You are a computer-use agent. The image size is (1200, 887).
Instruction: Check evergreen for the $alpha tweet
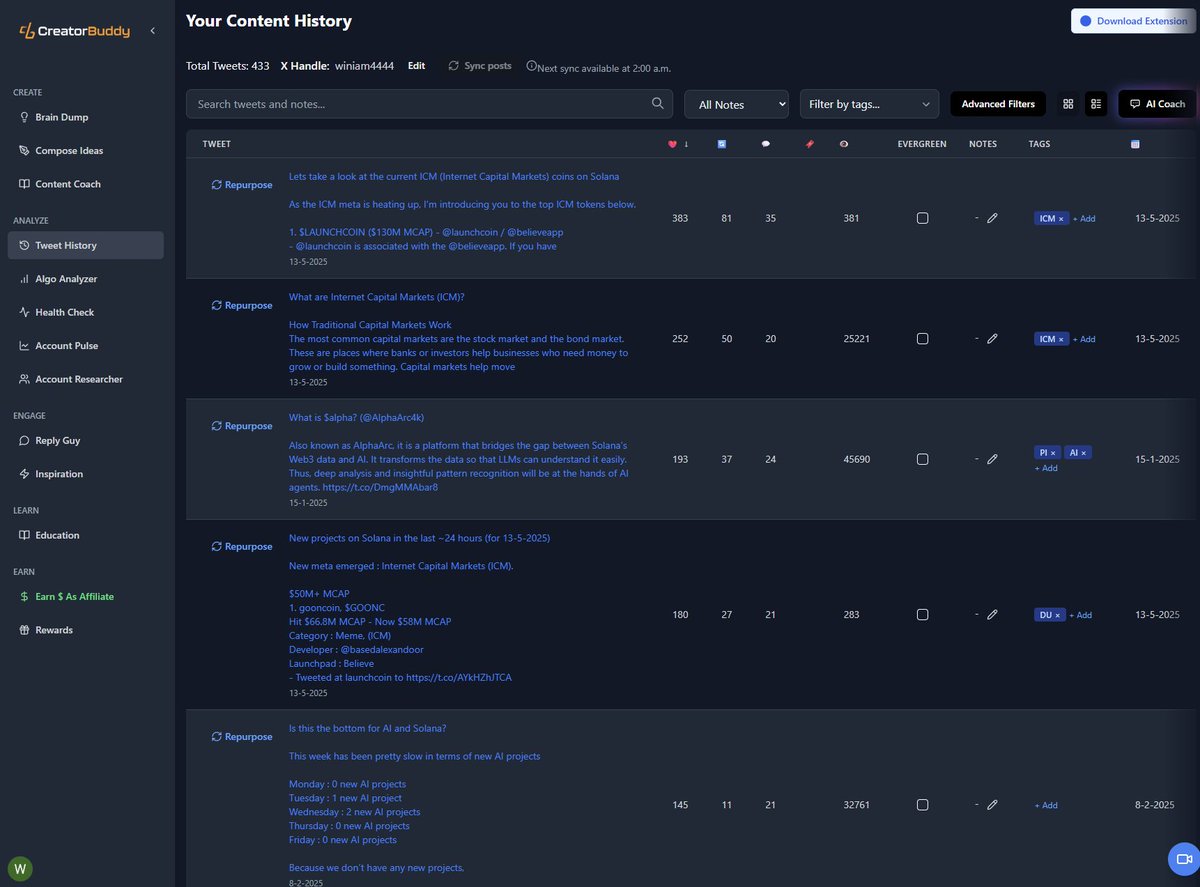click(x=922, y=459)
